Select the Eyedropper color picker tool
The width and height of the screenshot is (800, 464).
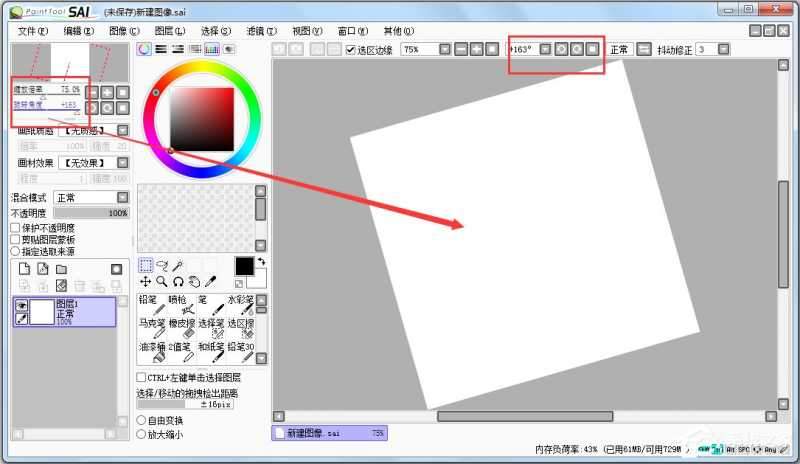[x=209, y=282]
